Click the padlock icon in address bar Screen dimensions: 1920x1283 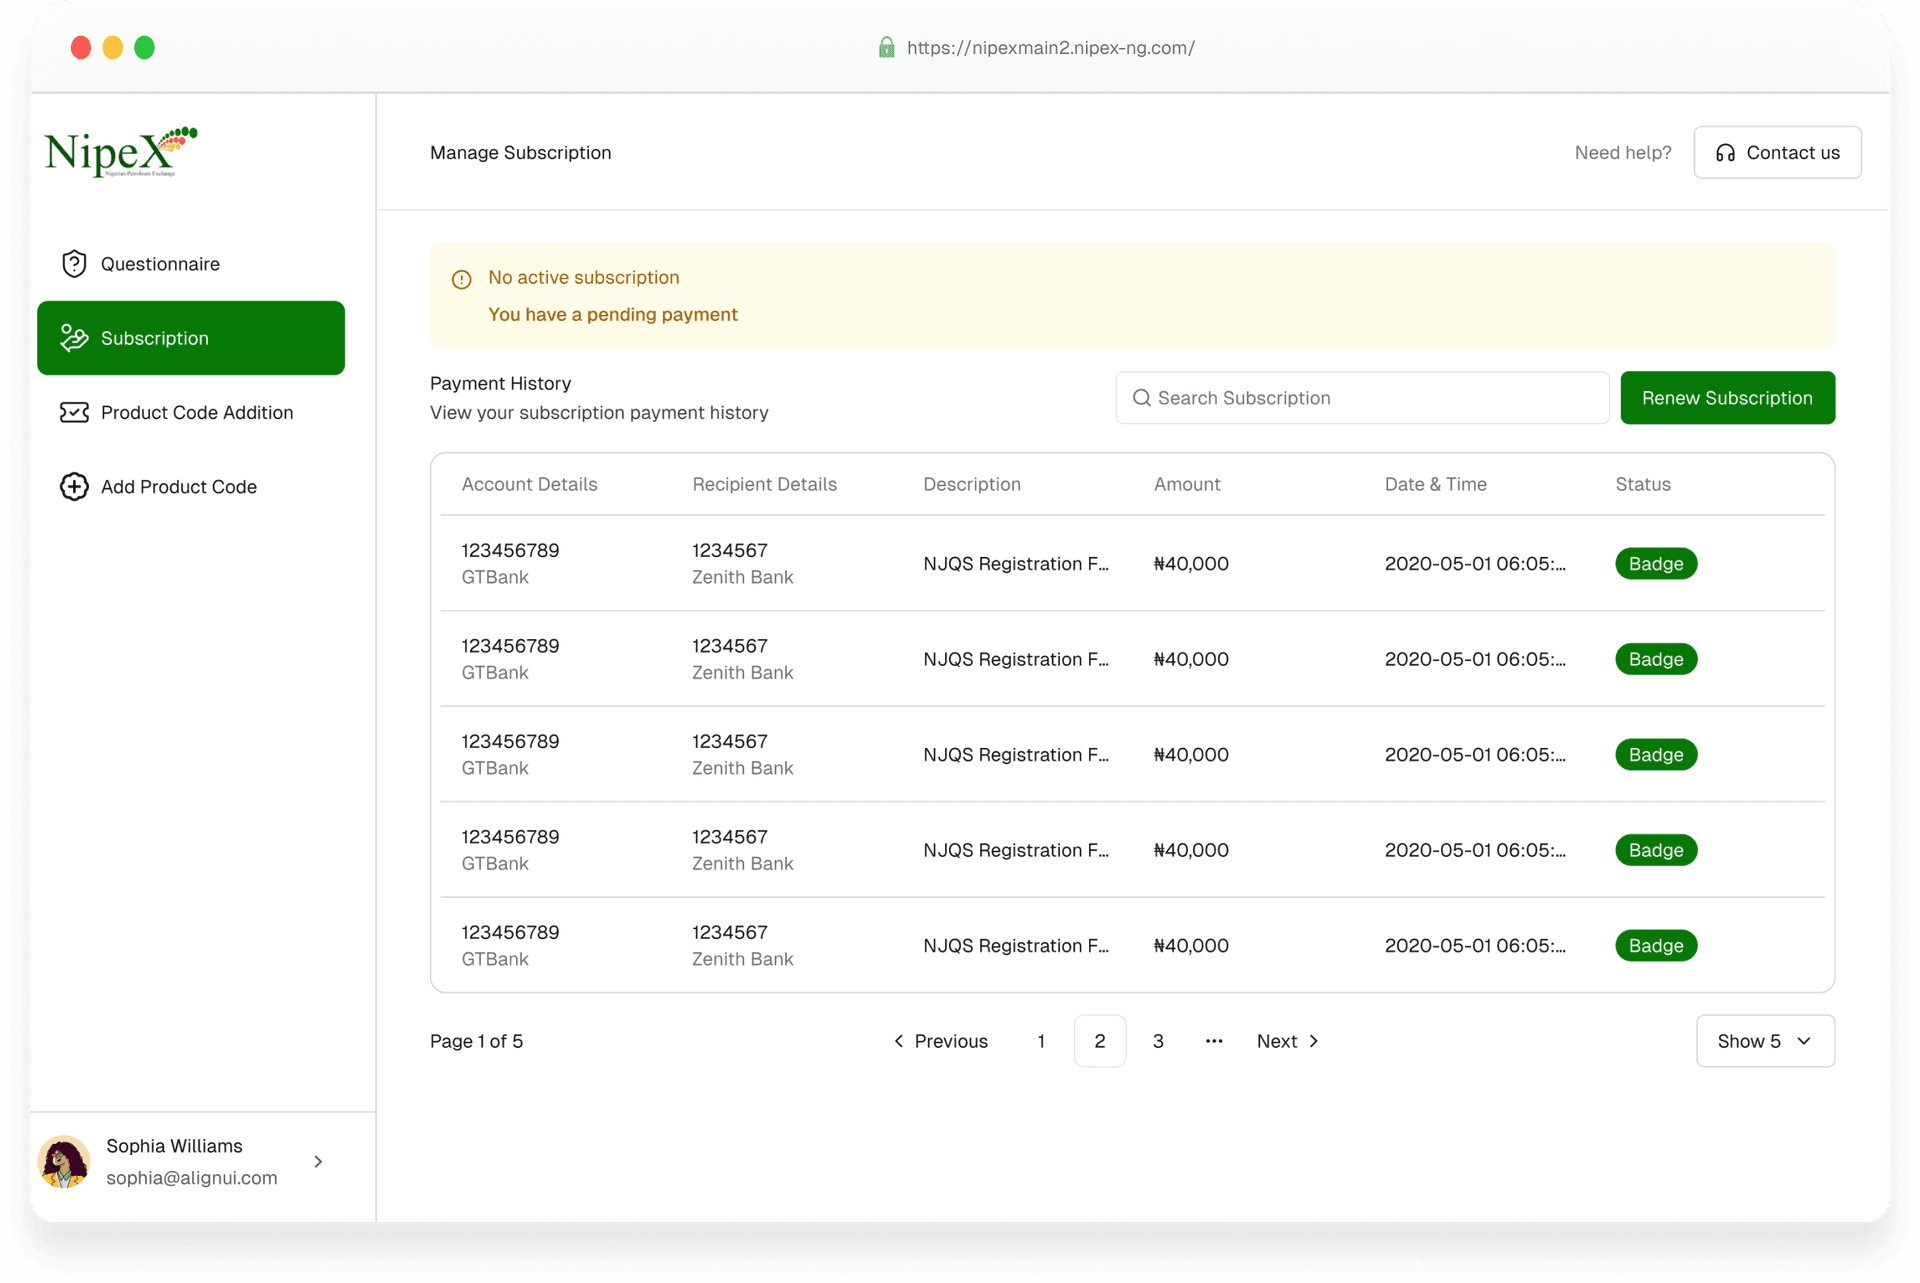[x=886, y=48]
